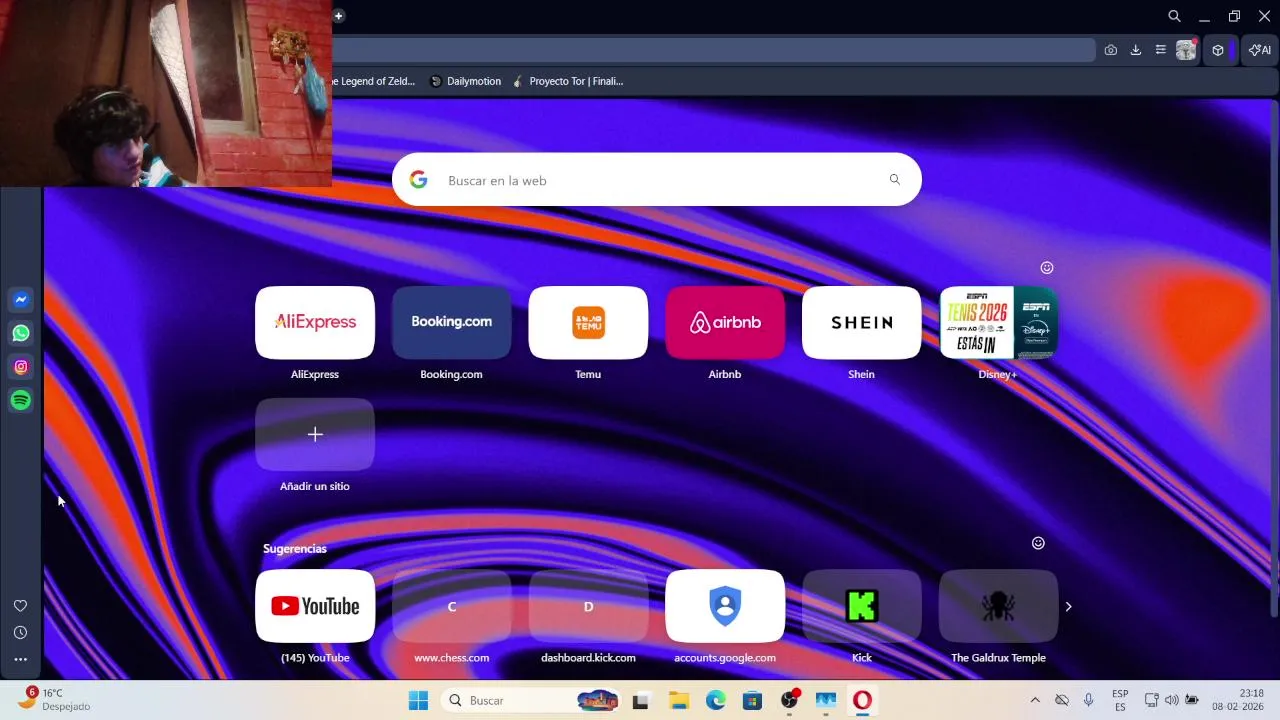Open Messenger in the Opera sidebar

coord(20,300)
